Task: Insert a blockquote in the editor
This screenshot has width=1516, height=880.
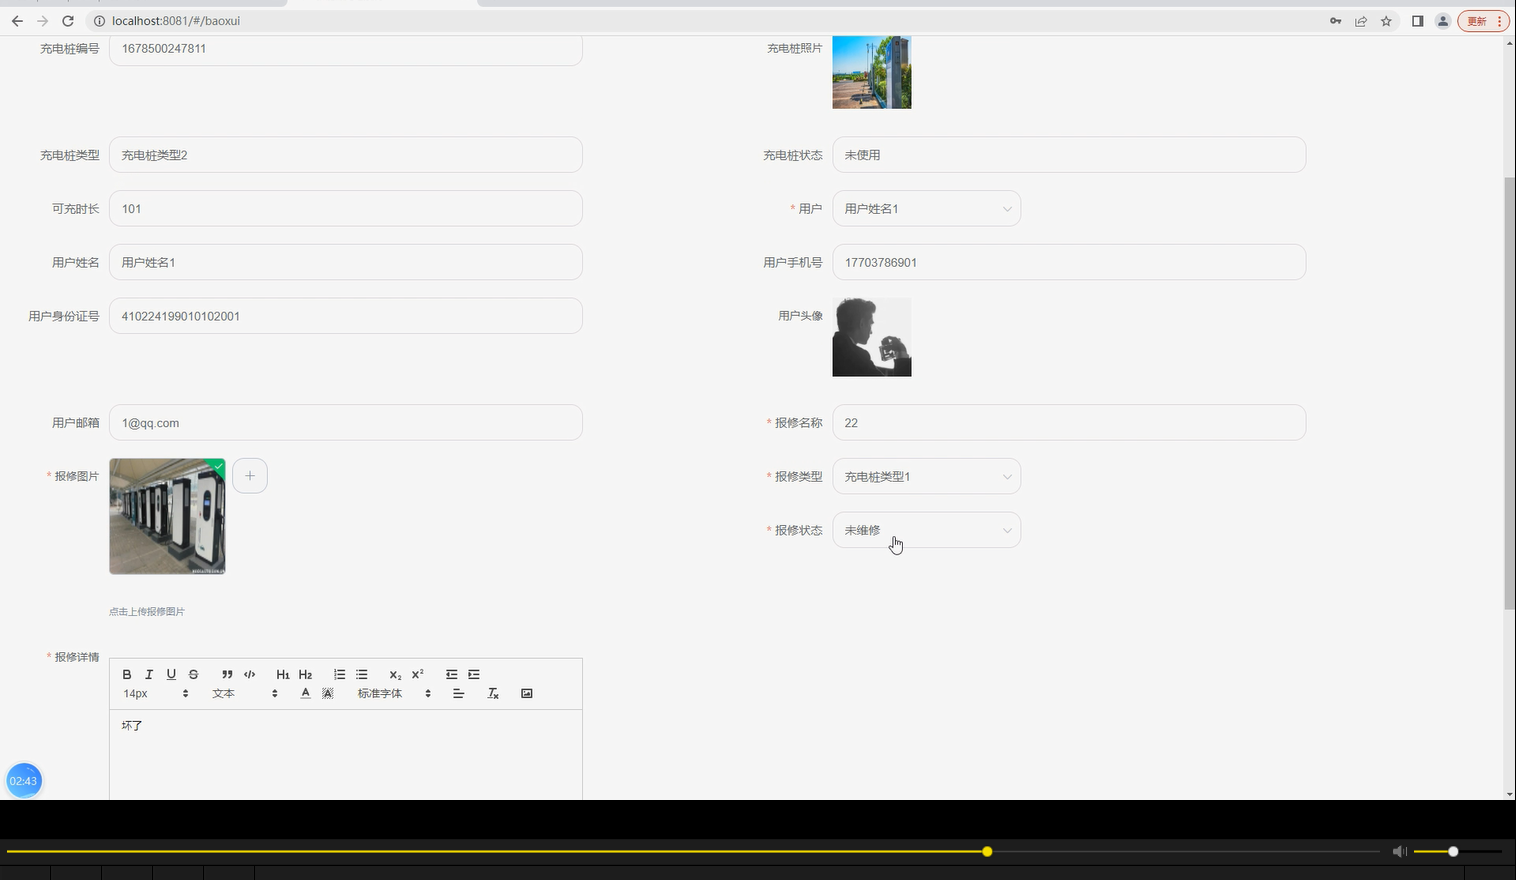Action: 227,674
